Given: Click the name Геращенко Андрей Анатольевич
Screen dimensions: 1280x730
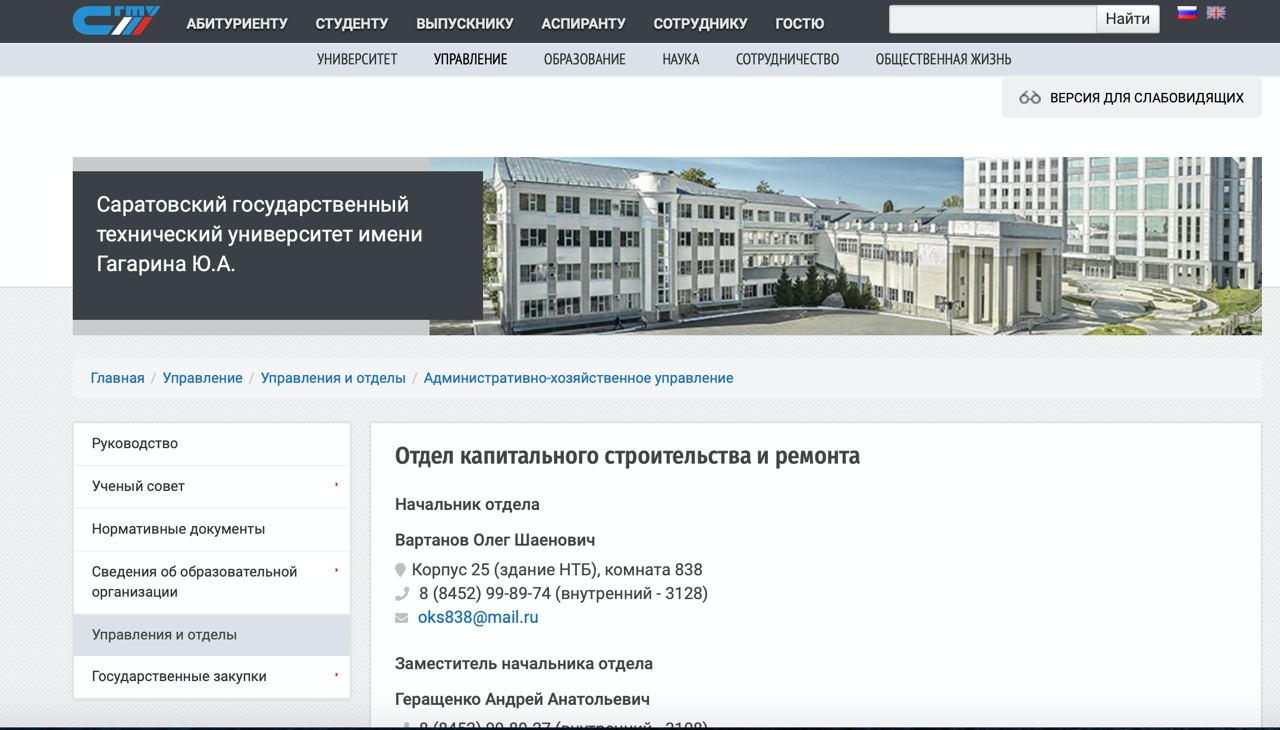Looking at the screenshot, I should pos(522,699).
